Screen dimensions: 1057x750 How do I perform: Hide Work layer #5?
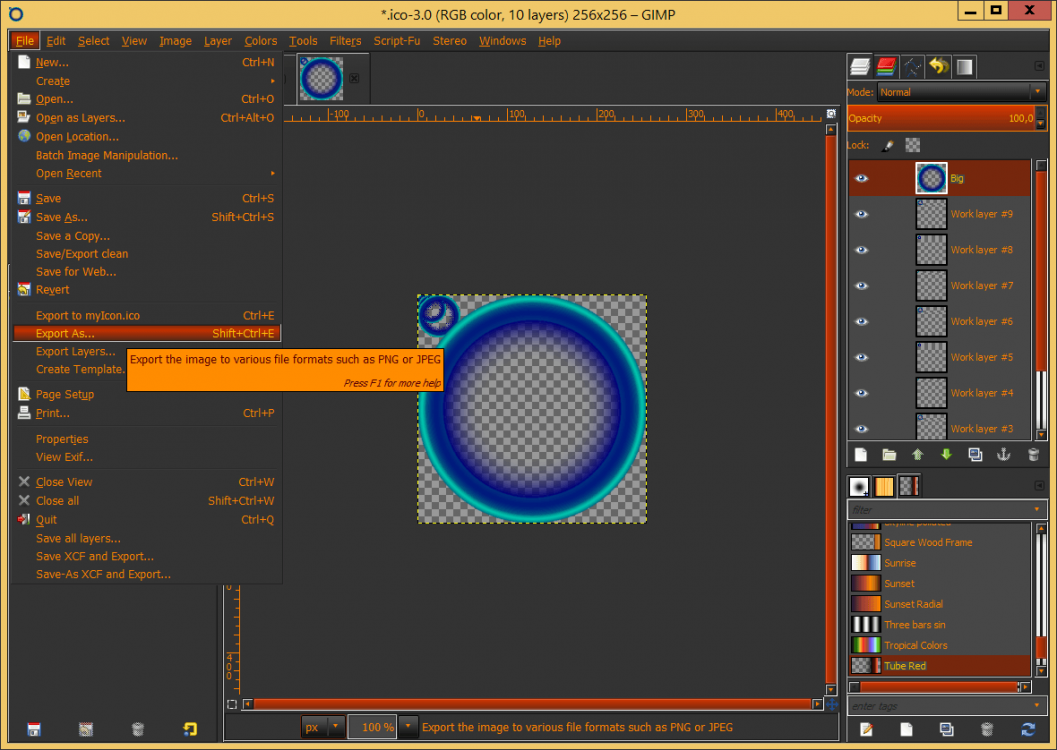[x=862, y=357]
